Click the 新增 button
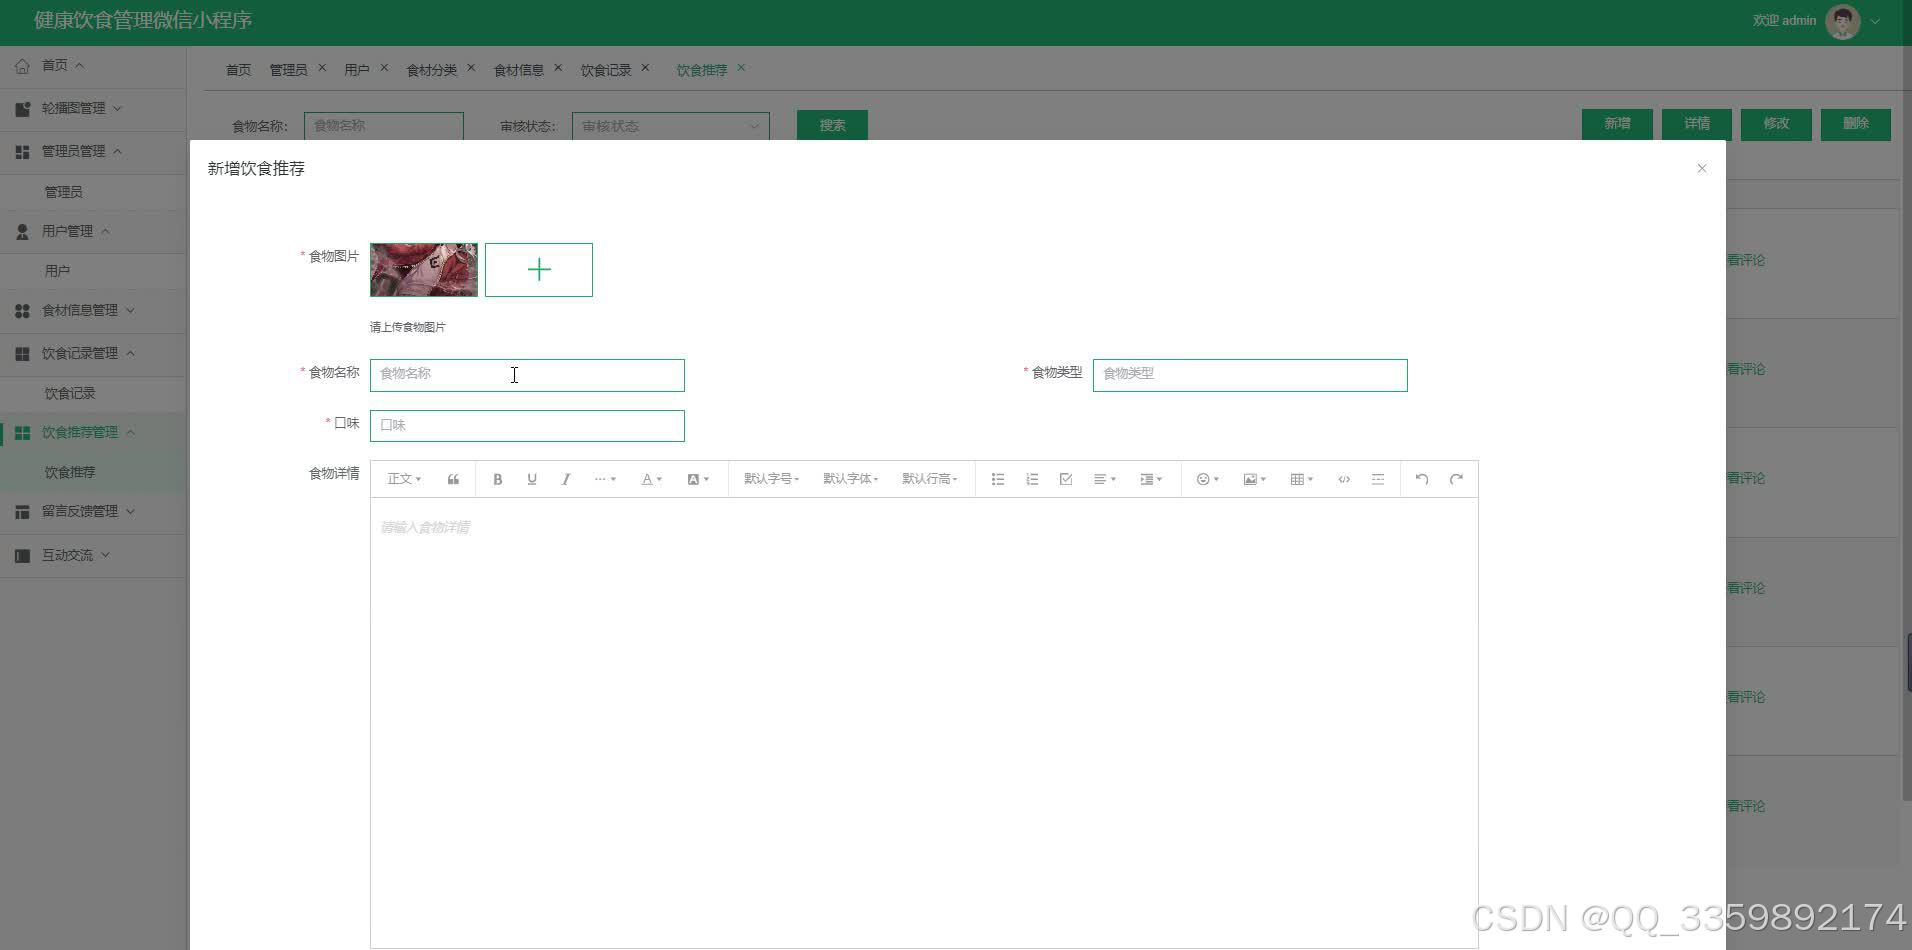 click(1617, 124)
